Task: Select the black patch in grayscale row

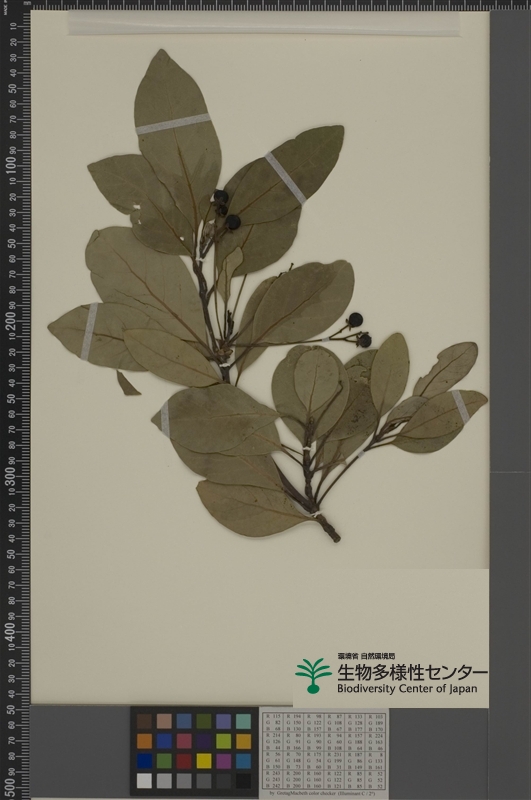Action: click(x=243, y=781)
